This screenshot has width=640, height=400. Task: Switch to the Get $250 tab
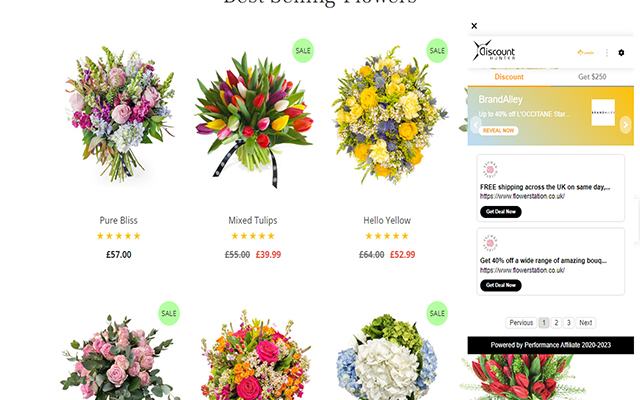click(x=592, y=77)
